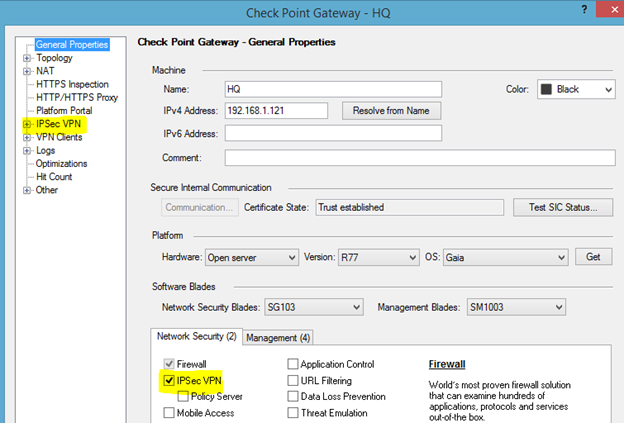Enable Threat Emulation blade
The height and width of the screenshot is (423, 624).
click(293, 413)
